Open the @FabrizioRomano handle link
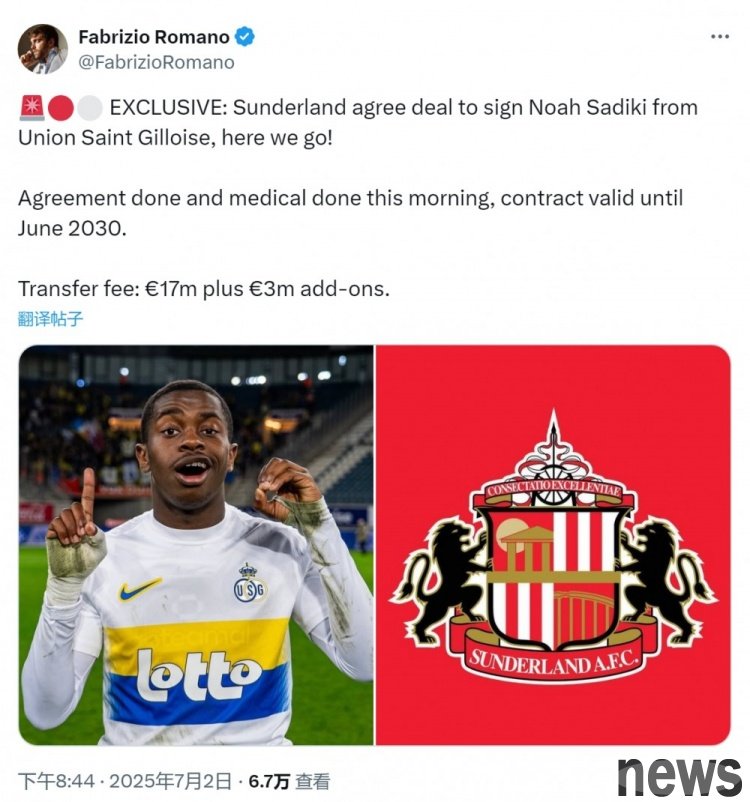This screenshot has height=802, width=750. point(156,62)
